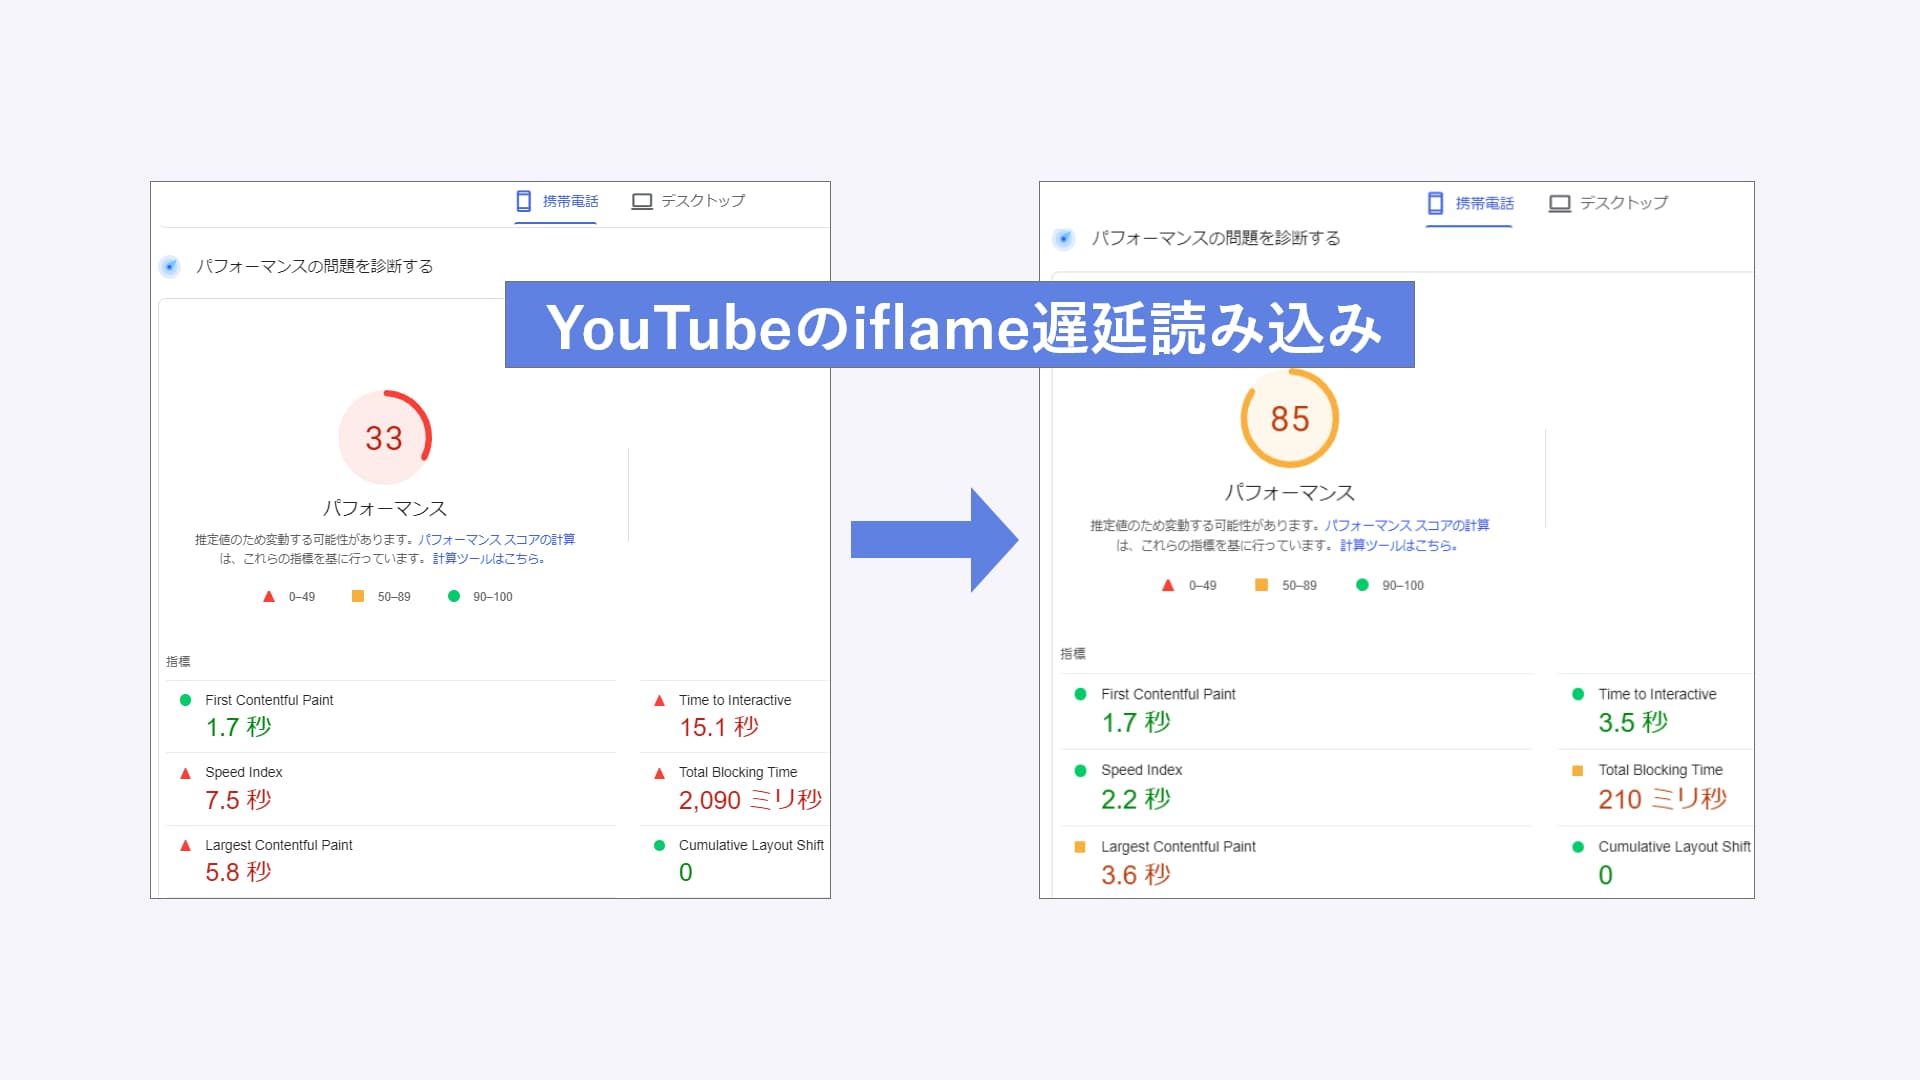Click the laptop icon next to デスクトップ on left
The height and width of the screenshot is (1080, 1920).
pyautogui.click(x=643, y=200)
